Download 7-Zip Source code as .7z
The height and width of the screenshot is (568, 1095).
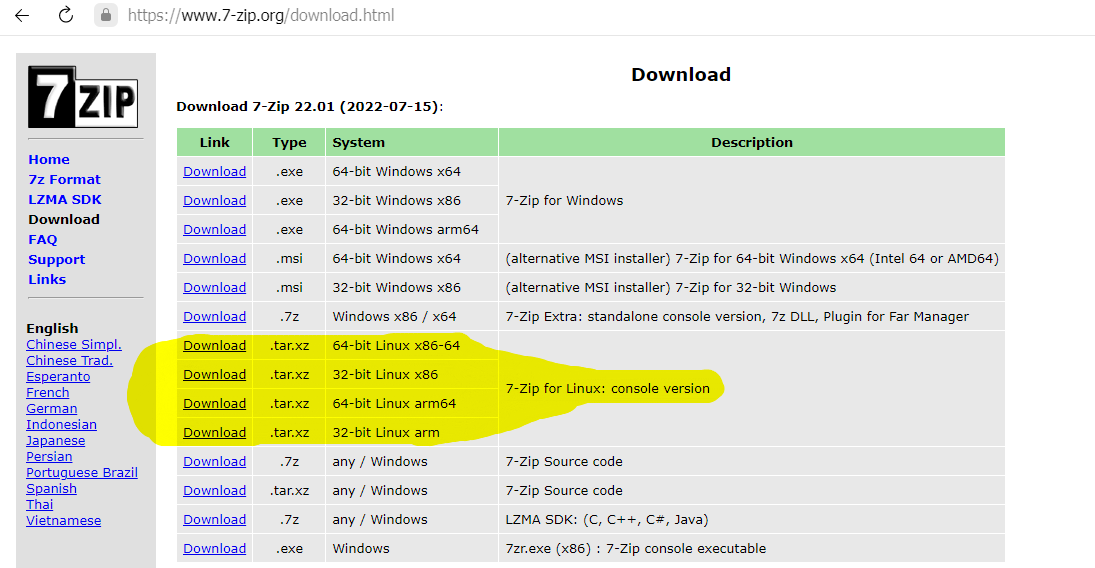(x=214, y=461)
